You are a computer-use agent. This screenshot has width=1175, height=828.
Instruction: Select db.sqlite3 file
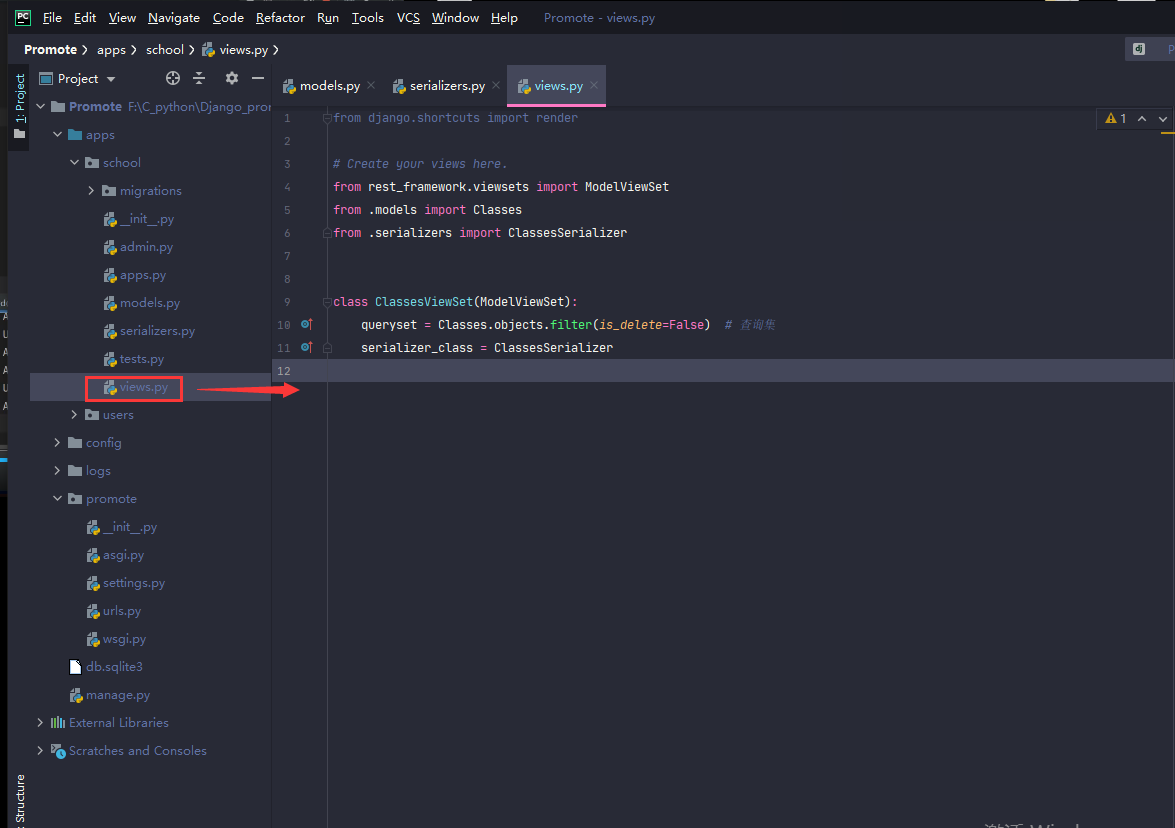click(106, 666)
